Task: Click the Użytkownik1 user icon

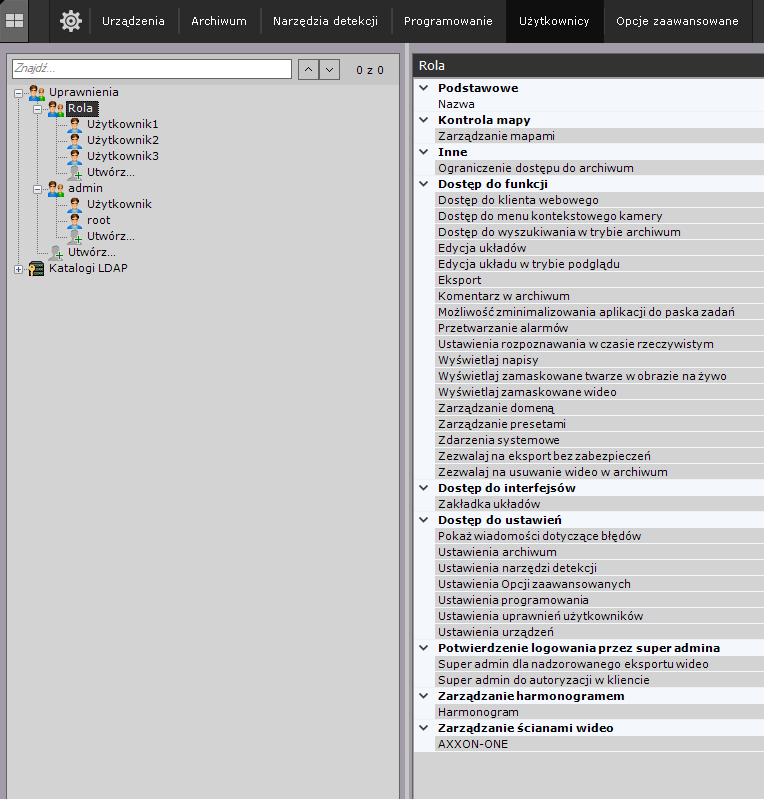Action: point(75,124)
